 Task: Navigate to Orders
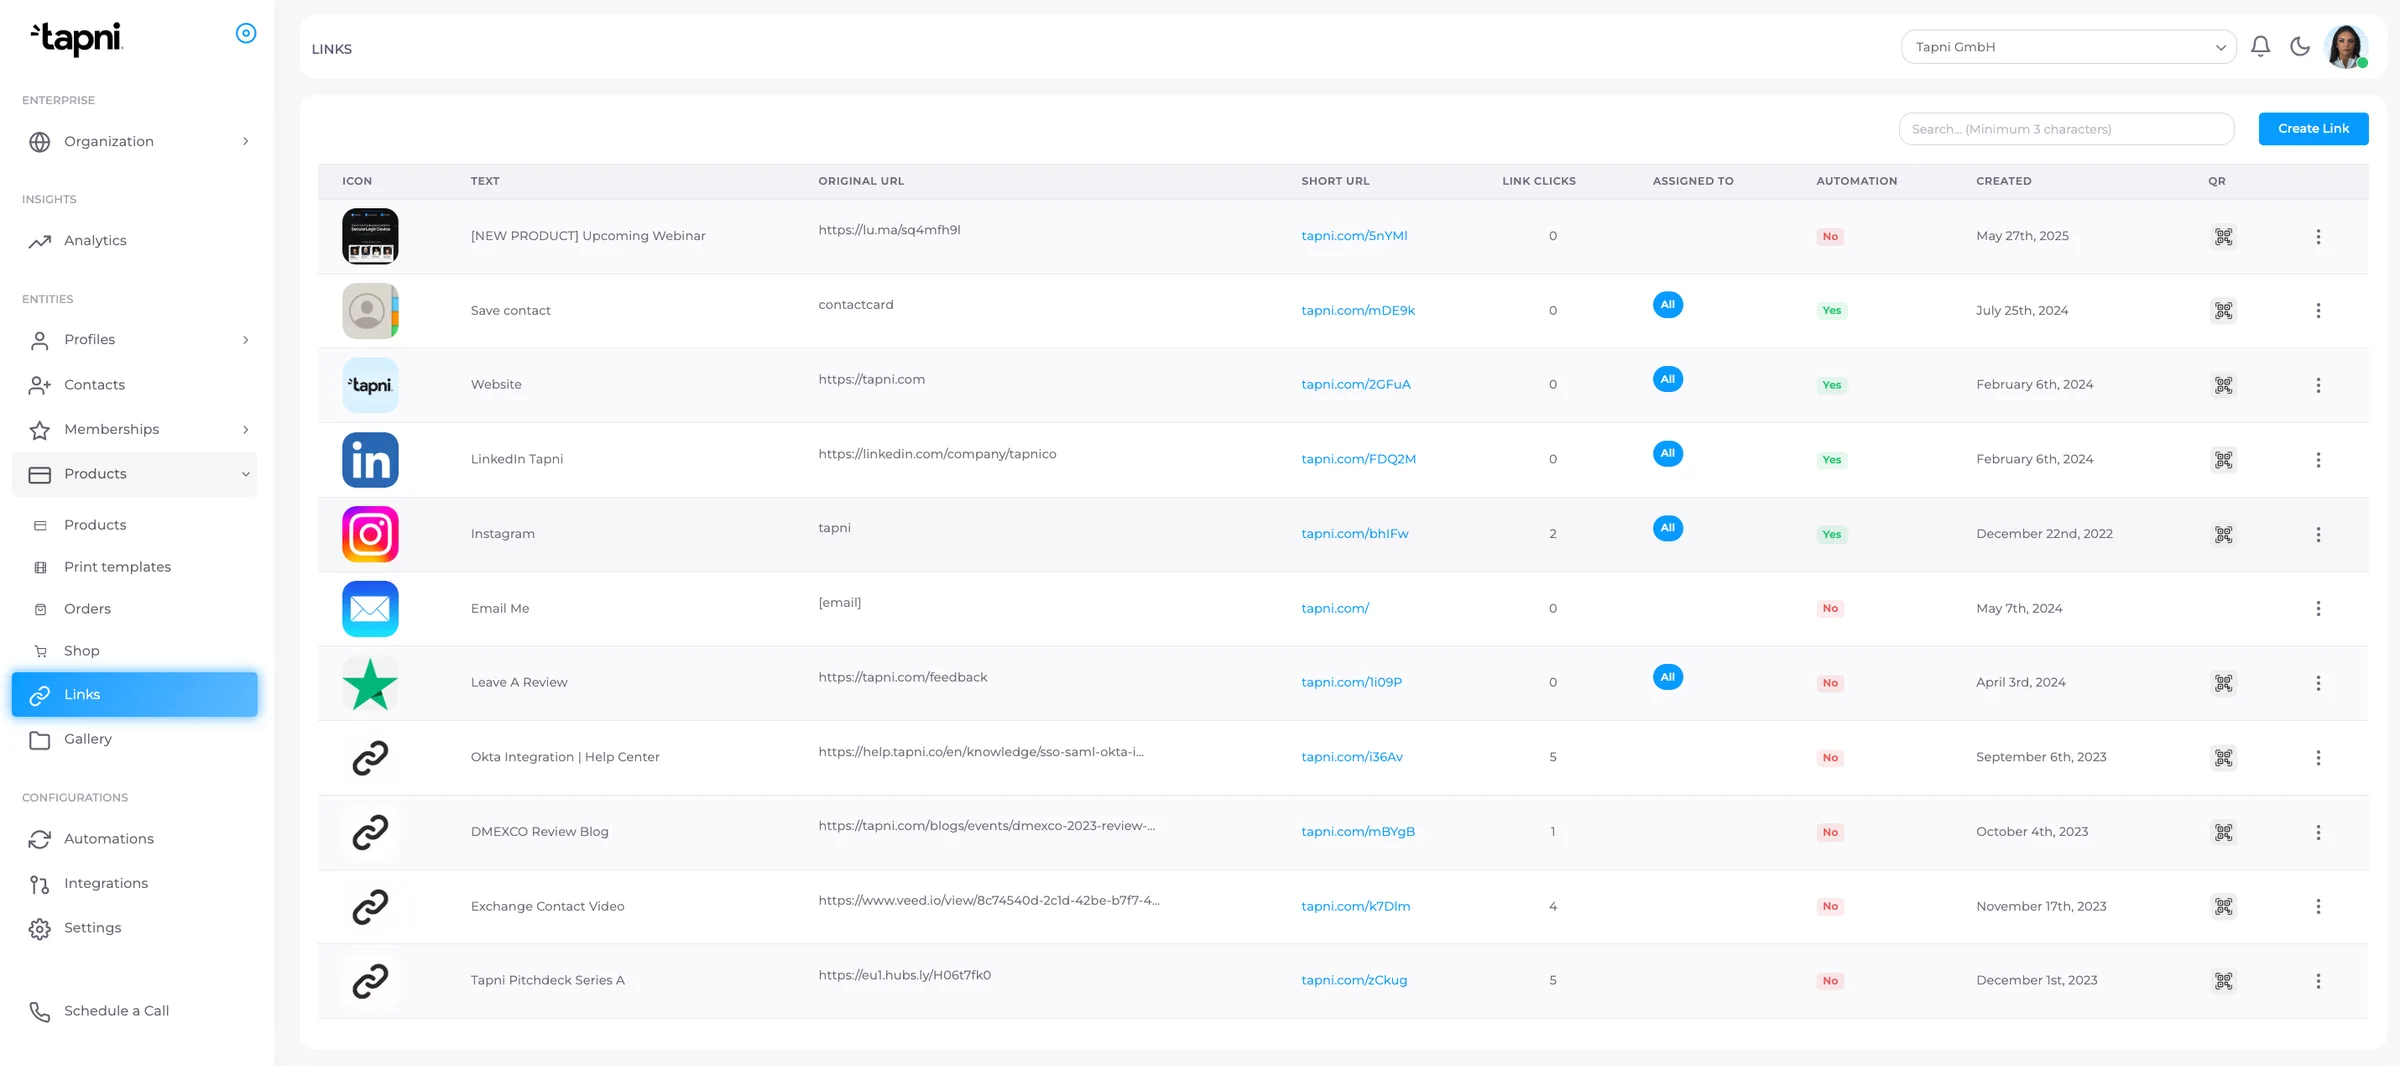(x=135, y=609)
